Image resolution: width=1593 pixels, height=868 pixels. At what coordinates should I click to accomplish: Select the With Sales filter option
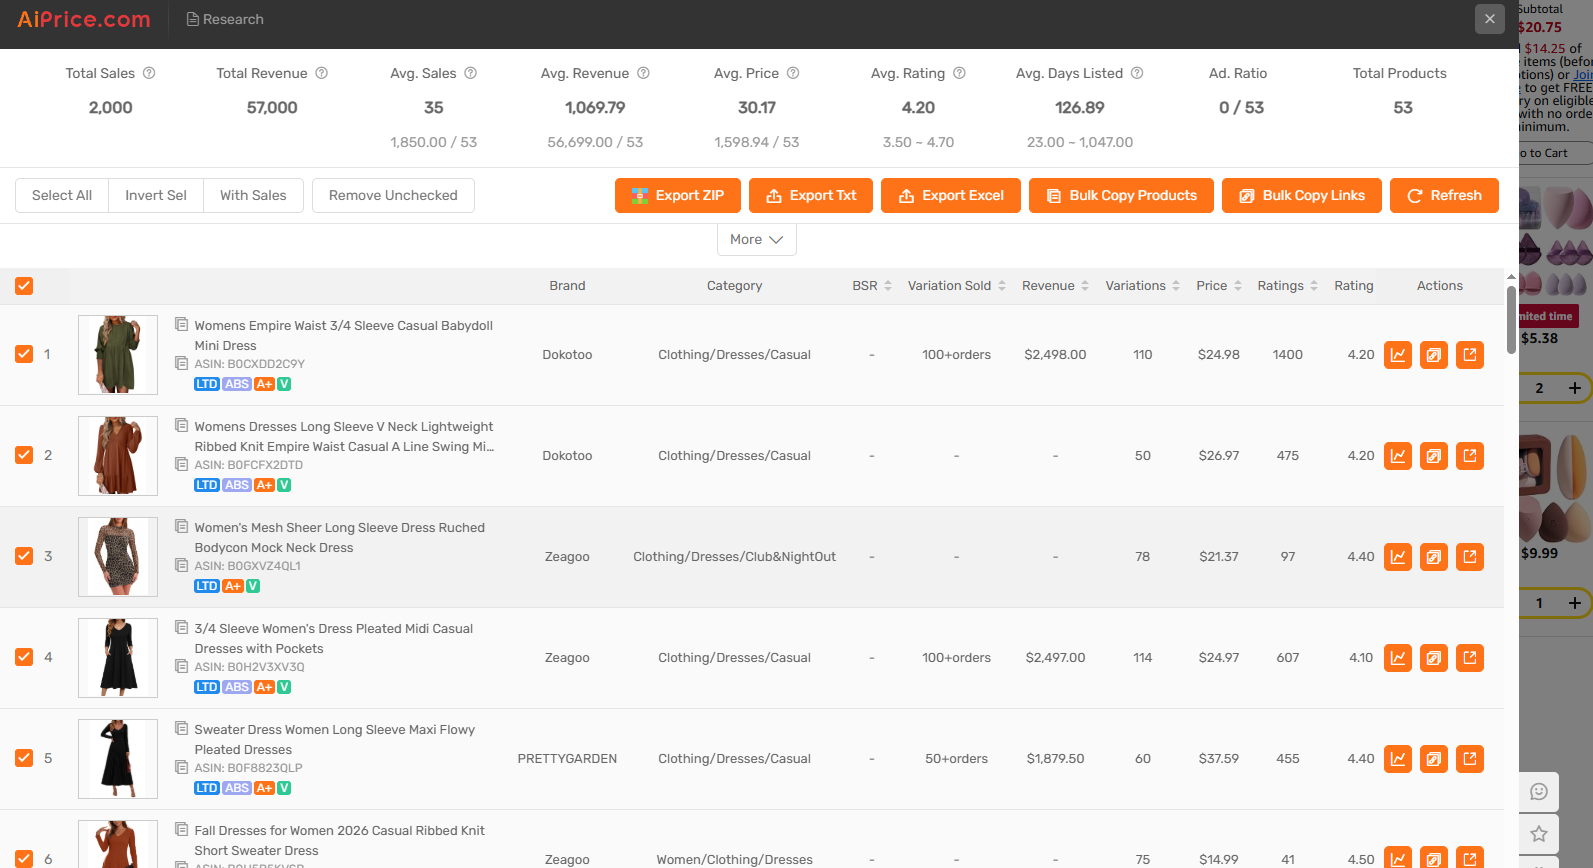253,195
